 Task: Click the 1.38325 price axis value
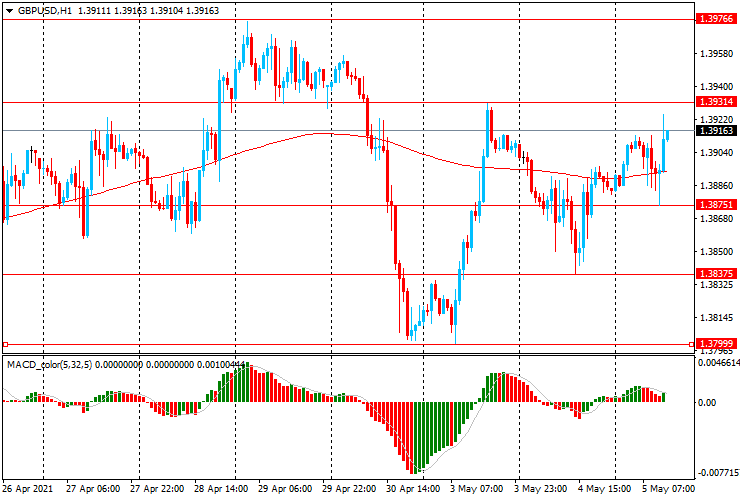click(717, 285)
